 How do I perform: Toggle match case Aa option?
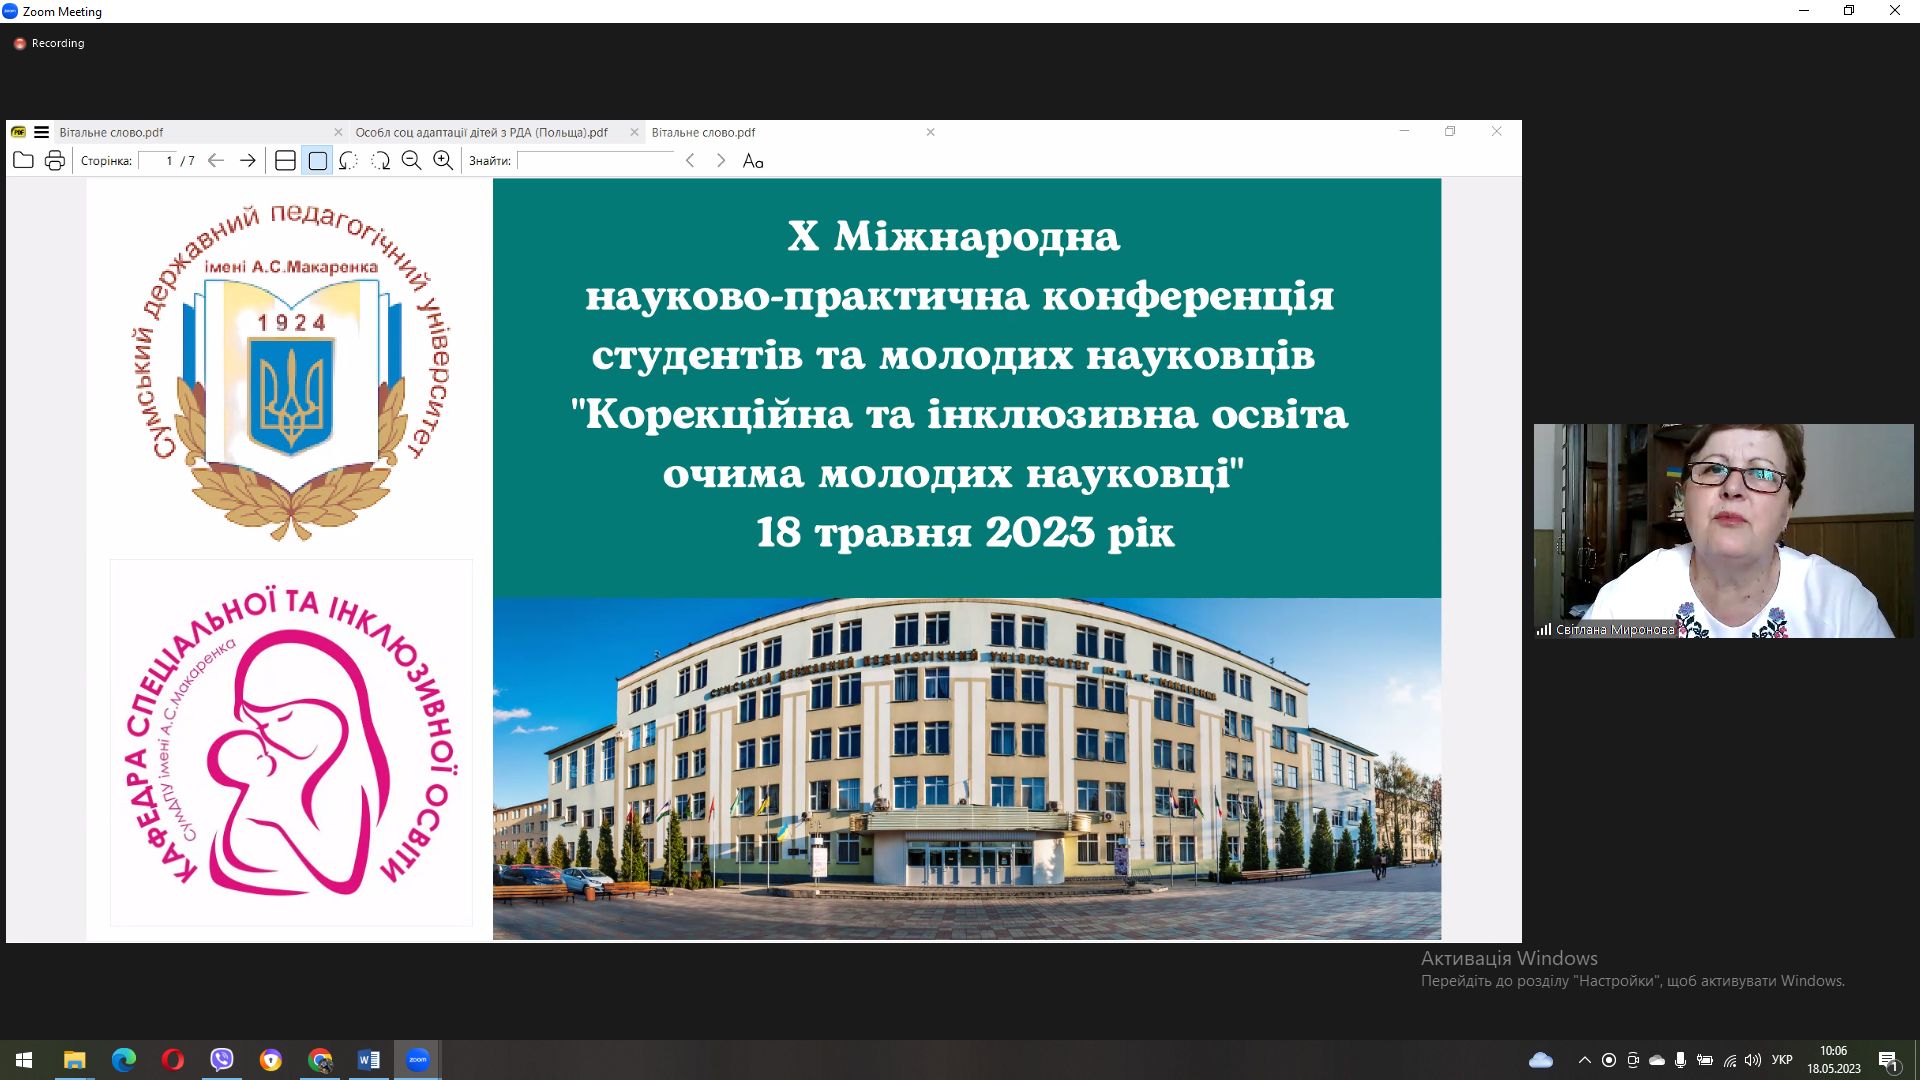pos(753,160)
